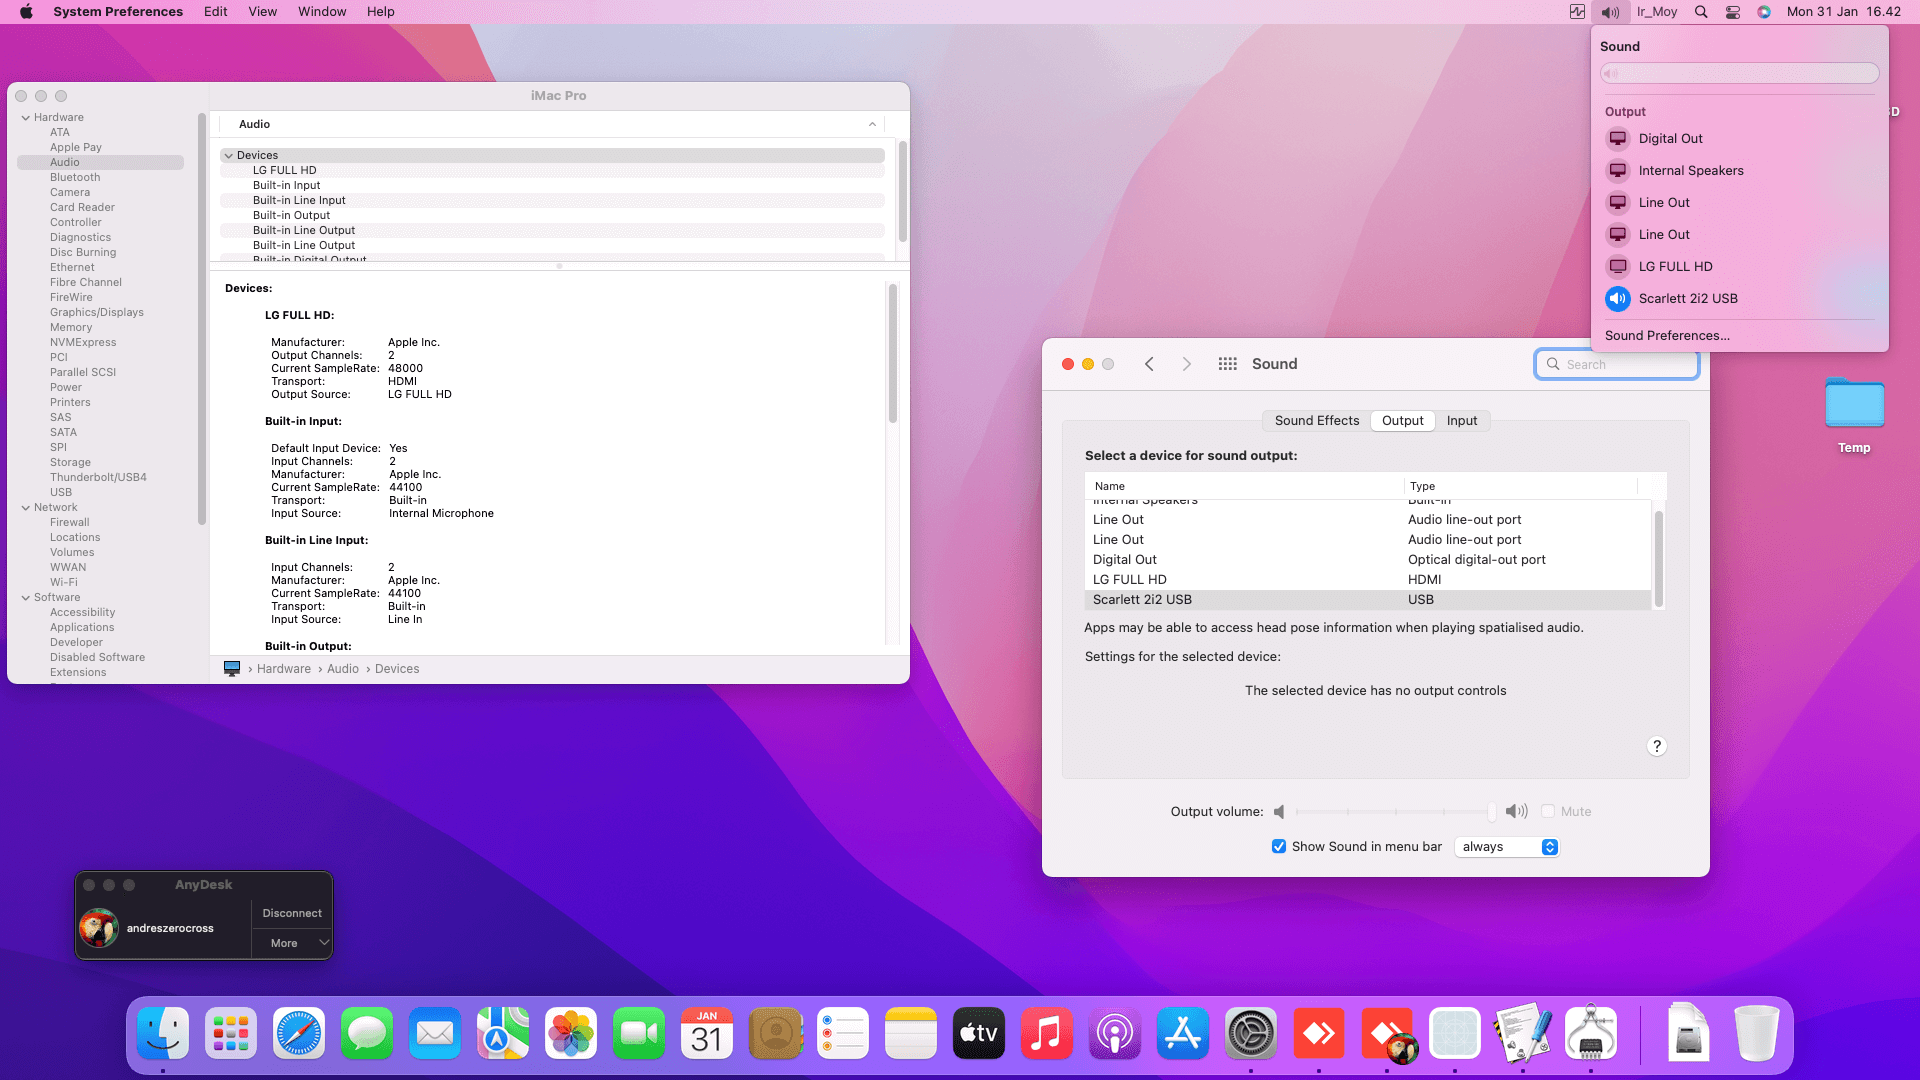Open Control Centre icon in menu bar
The width and height of the screenshot is (1920, 1080).
pos(1733,12)
